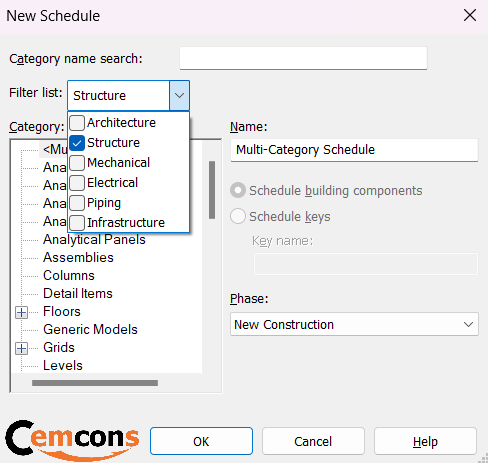This screenshot has height=463, width=488.
Task: Uncheck the Structure filter checkbox
Action: [x=77, y=143]
